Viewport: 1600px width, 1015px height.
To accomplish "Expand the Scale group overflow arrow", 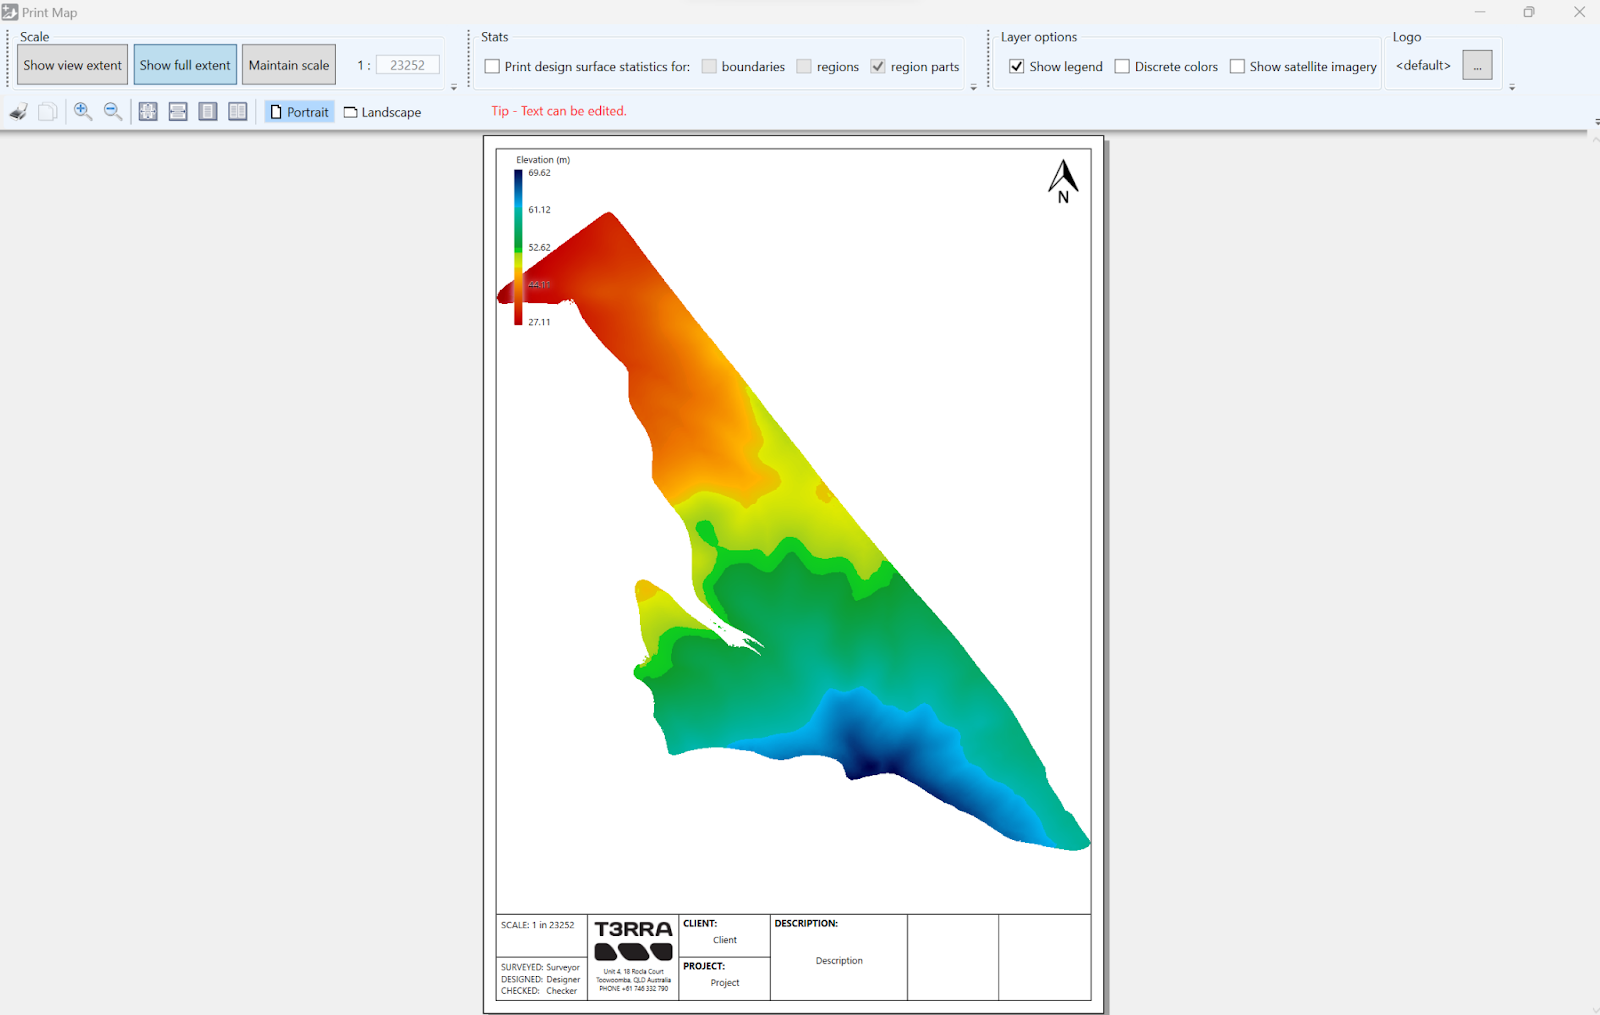I will click(x=454, y=88).
